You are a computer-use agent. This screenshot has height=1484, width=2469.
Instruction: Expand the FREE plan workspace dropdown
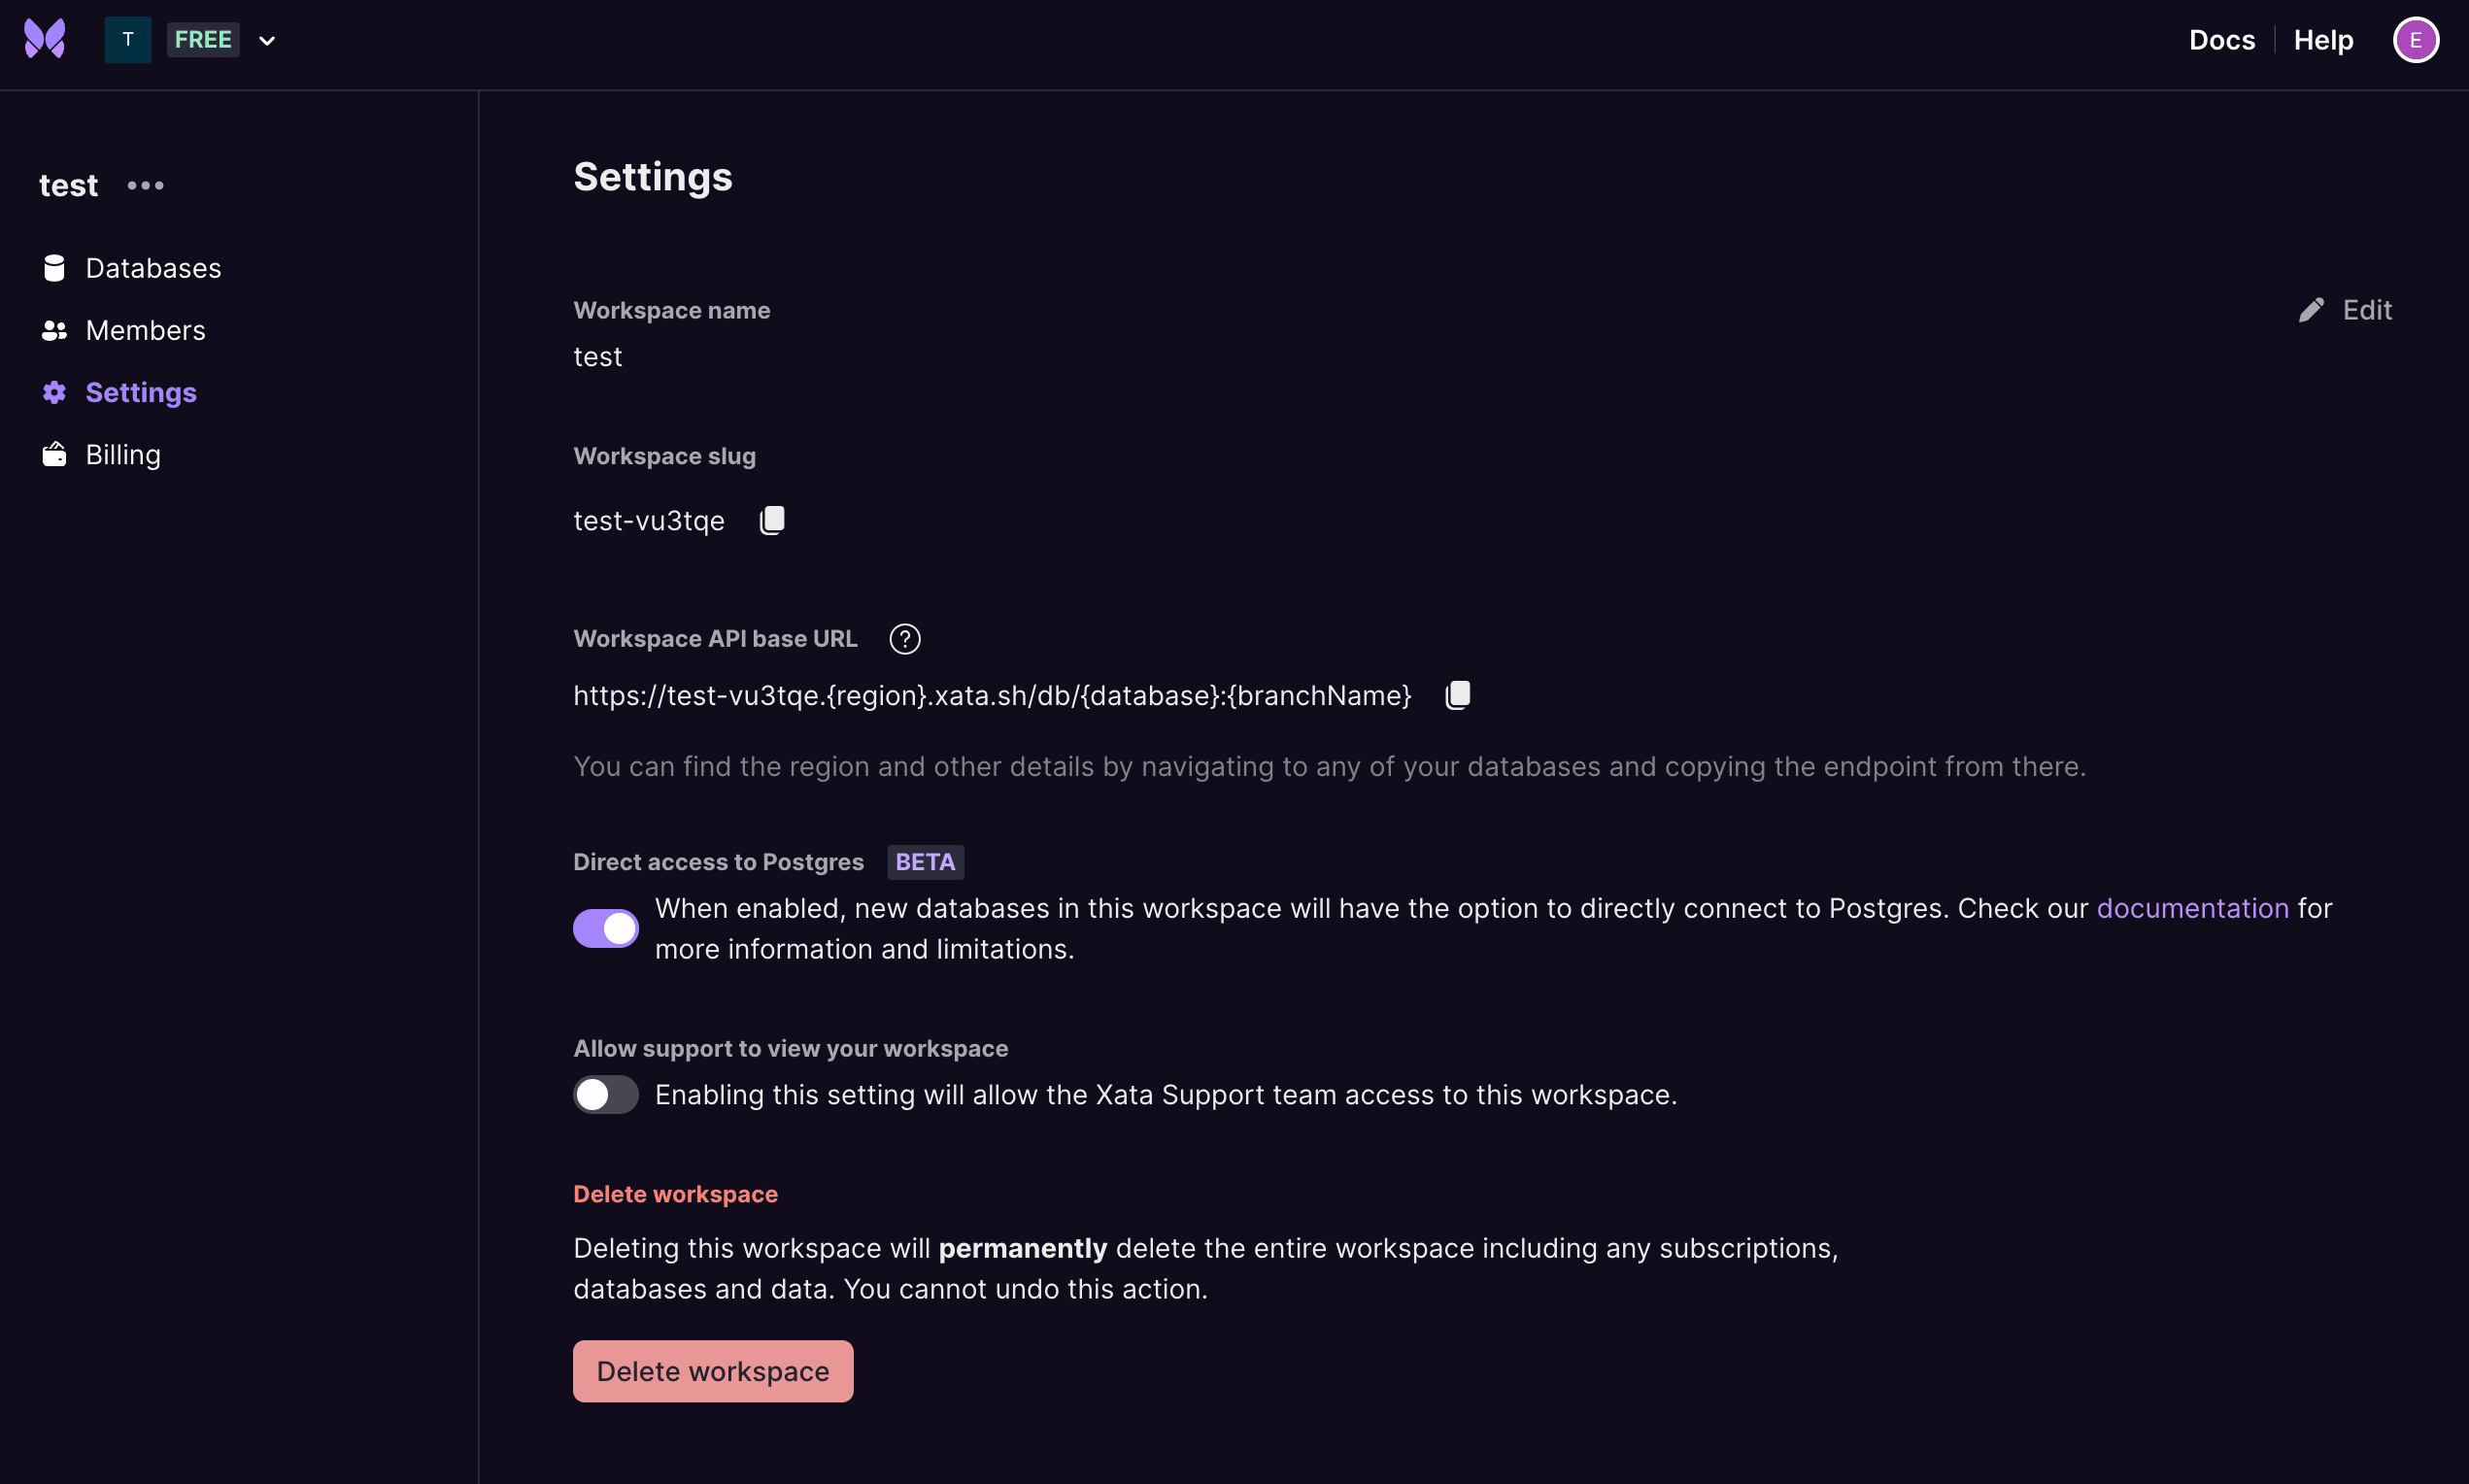(266, 40)
